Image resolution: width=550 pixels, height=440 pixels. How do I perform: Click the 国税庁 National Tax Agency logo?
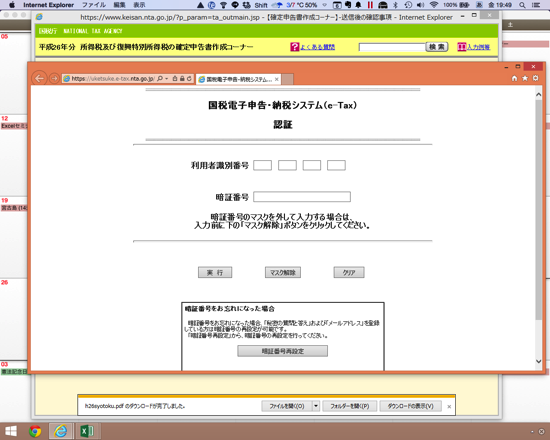click(x=80, y=31)
